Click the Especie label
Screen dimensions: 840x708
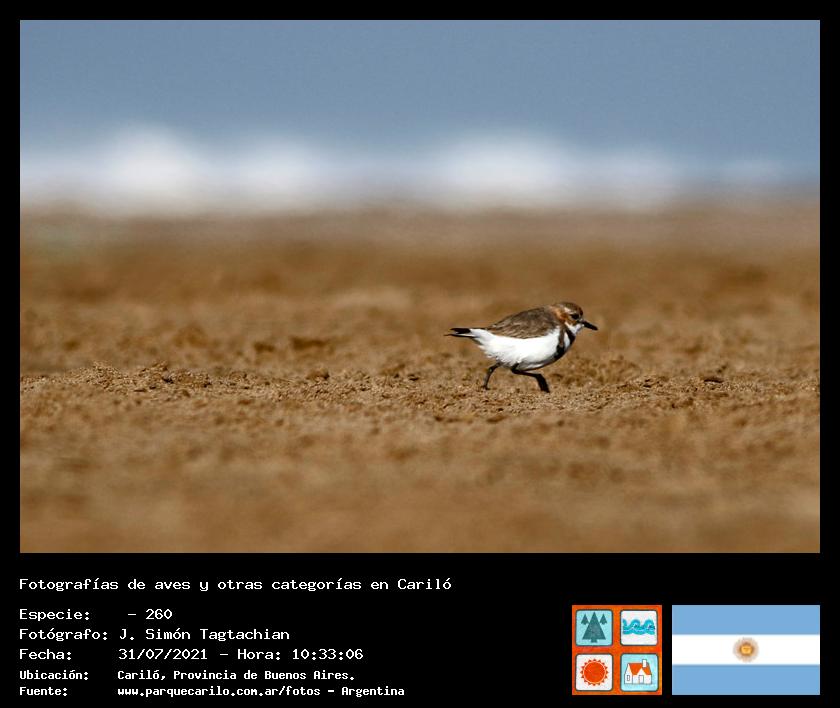55,614
